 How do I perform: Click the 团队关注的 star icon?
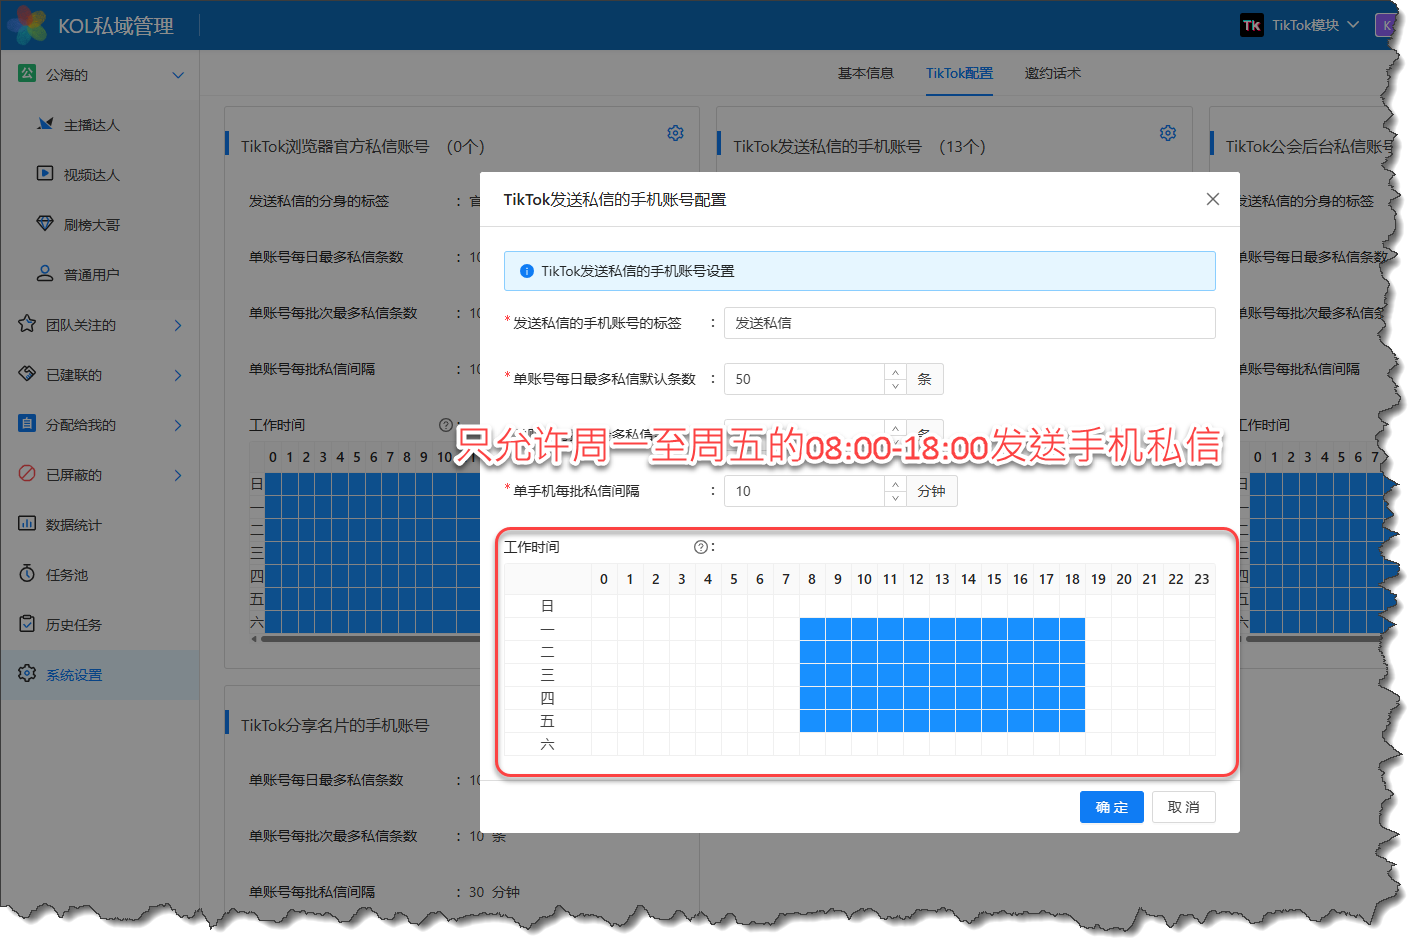(27, 323)
